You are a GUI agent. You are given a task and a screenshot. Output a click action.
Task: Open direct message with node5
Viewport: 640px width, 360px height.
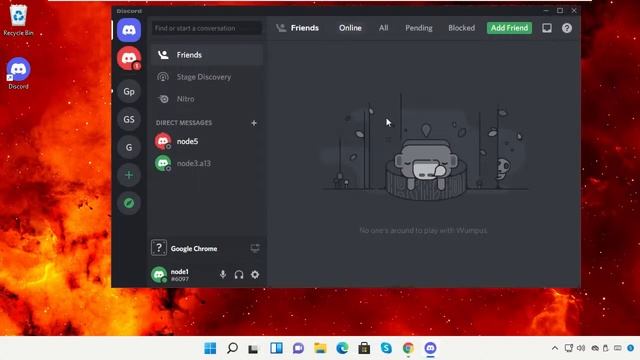point(207,141)
